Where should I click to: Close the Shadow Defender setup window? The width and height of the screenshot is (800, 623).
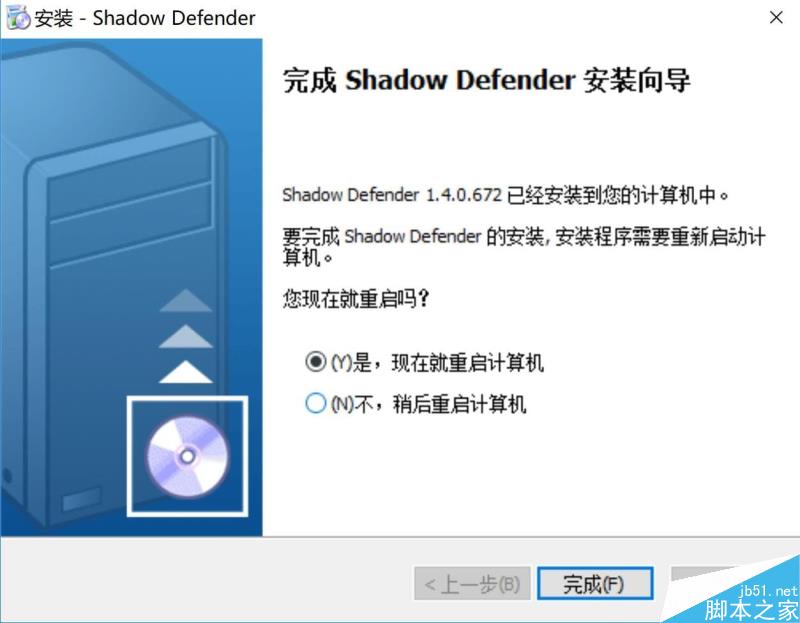(x=776, y=17)
